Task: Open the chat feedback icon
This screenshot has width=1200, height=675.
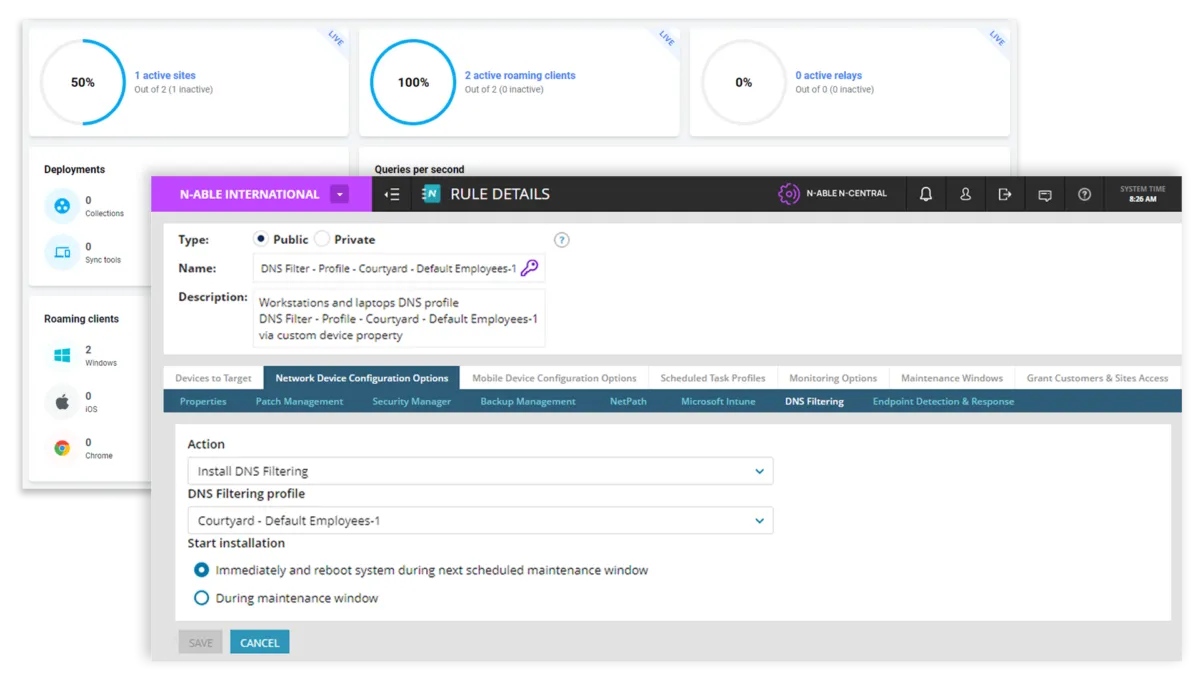Action: point(1045,195)
